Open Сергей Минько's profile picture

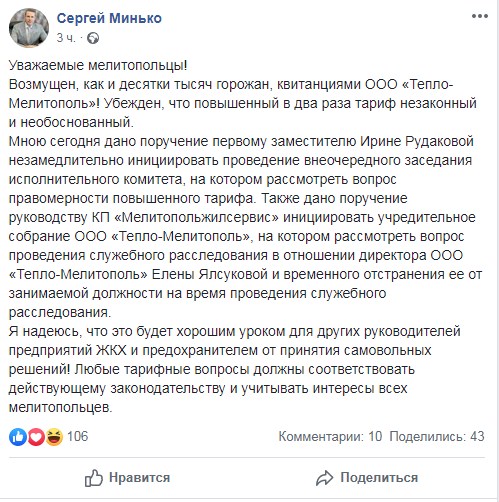coord(29,28)
